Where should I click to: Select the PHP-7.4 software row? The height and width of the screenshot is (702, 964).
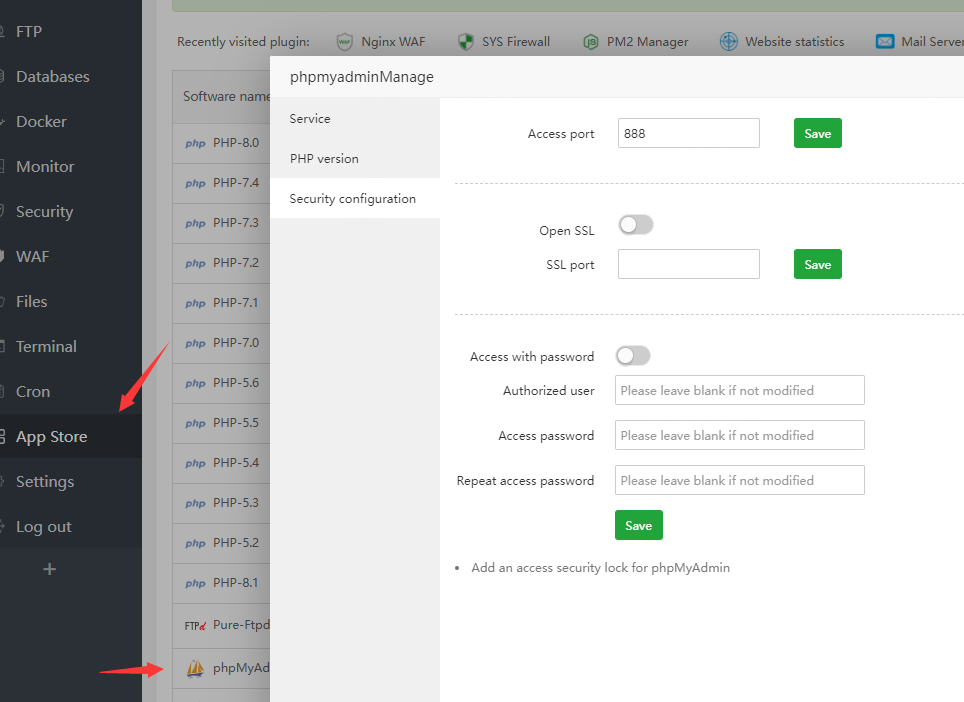coord(221,183)
